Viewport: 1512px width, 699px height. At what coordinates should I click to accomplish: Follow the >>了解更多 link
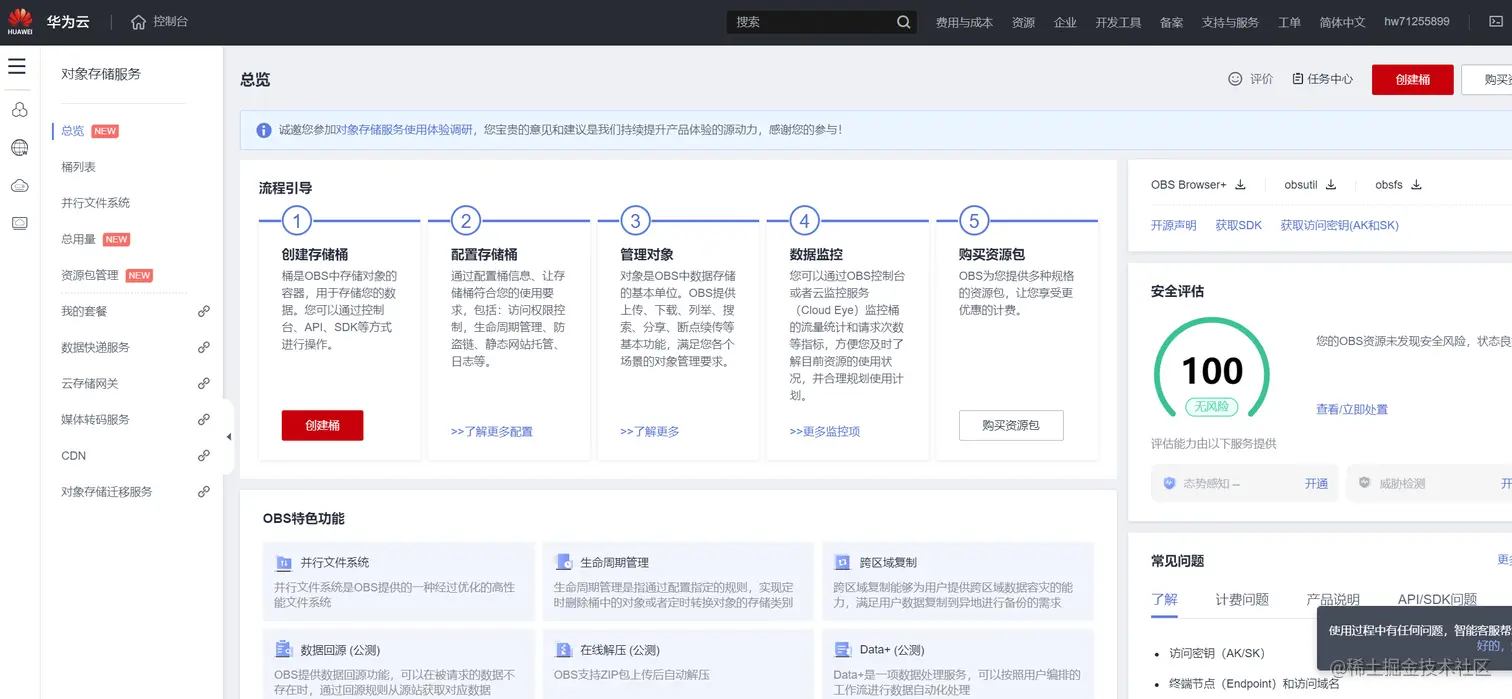(x=649, y=432)
